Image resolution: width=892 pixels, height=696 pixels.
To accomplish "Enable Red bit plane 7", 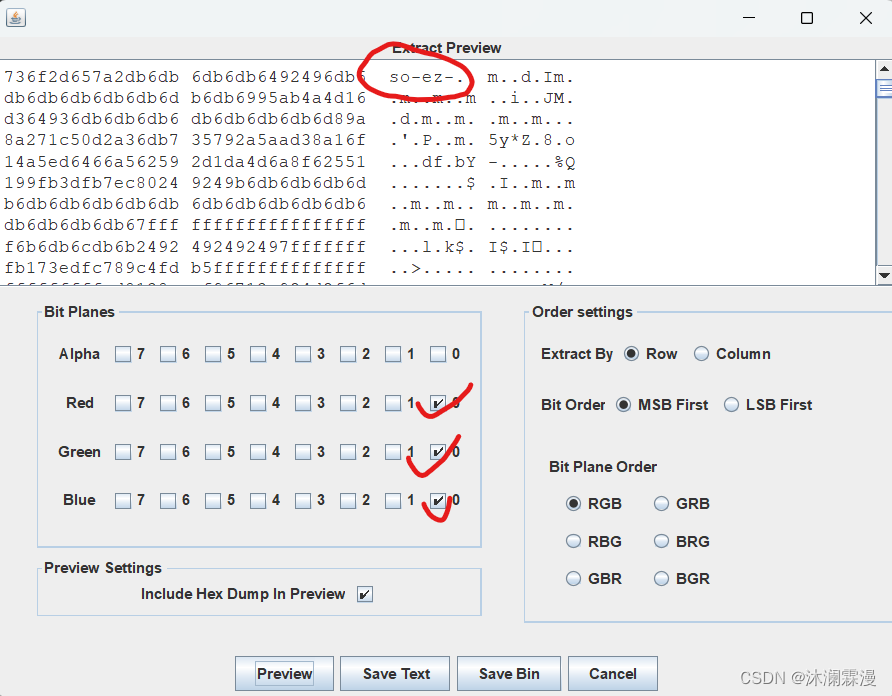I will click(x=123, y=403).
